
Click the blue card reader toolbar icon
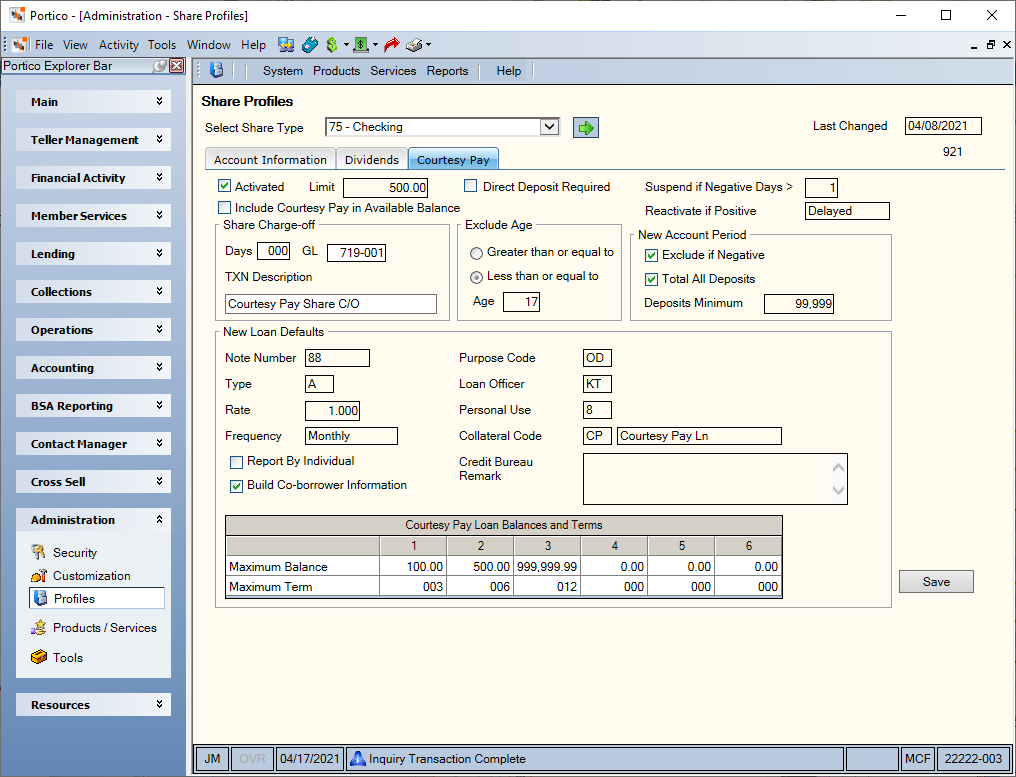tap(310, 44)
